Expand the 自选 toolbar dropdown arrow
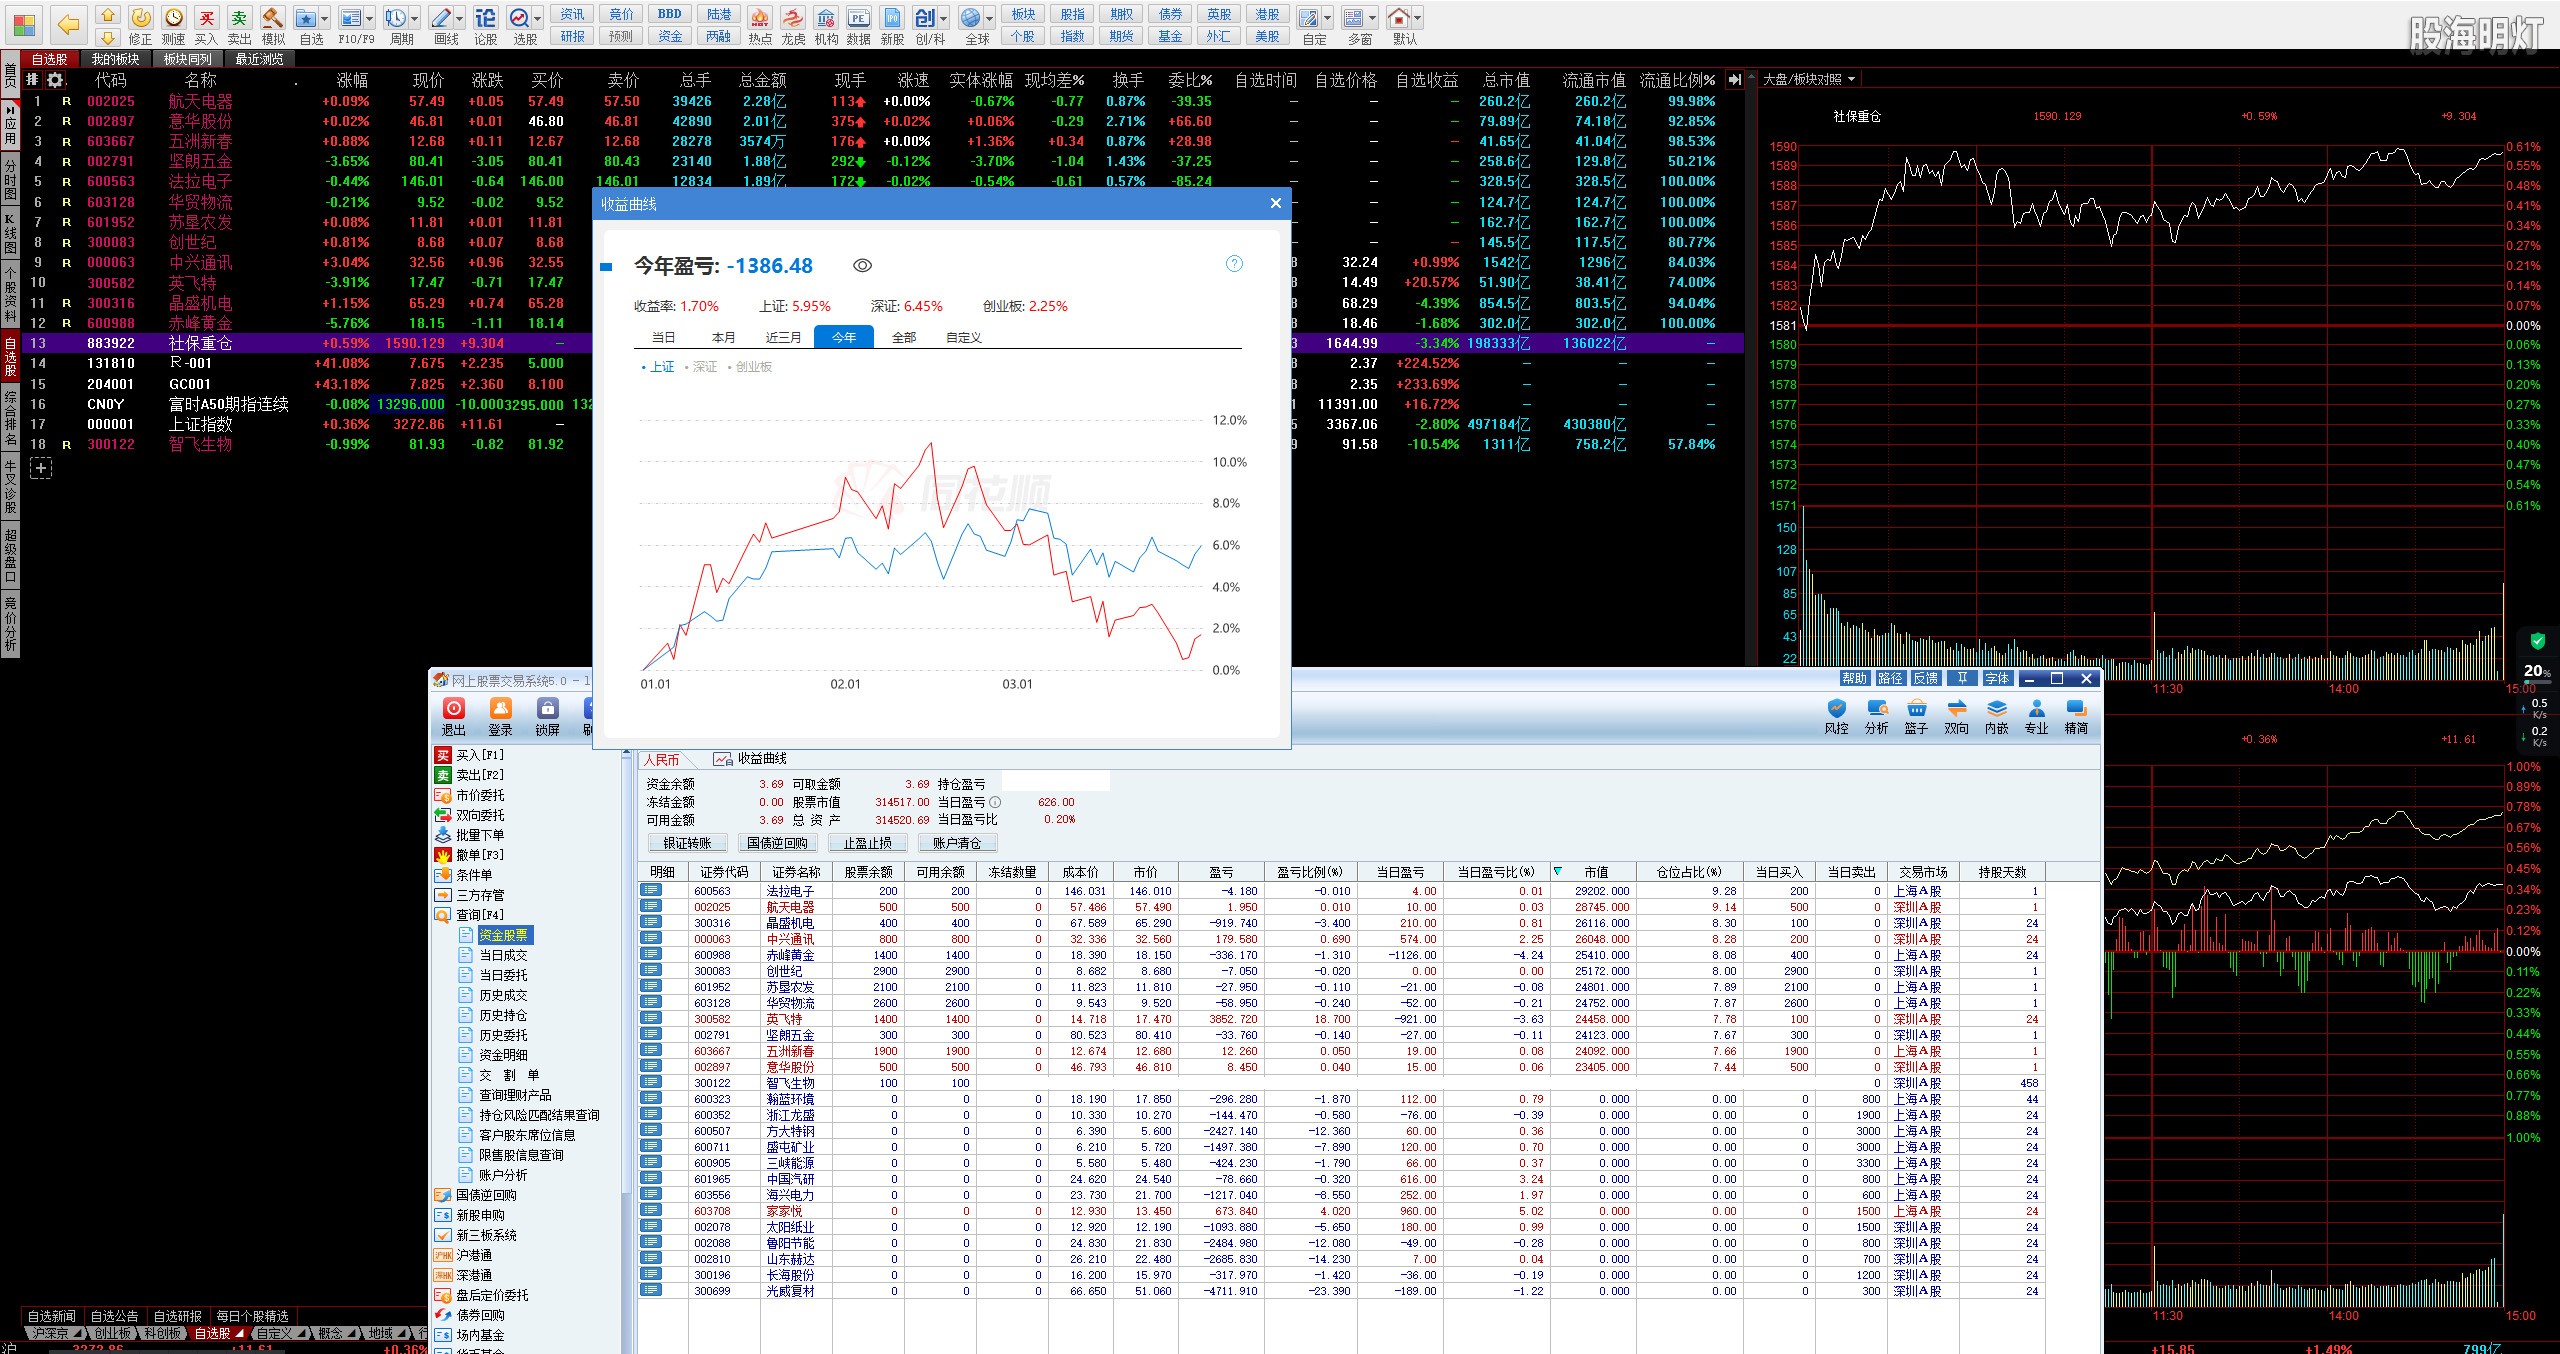 [325, 19]
